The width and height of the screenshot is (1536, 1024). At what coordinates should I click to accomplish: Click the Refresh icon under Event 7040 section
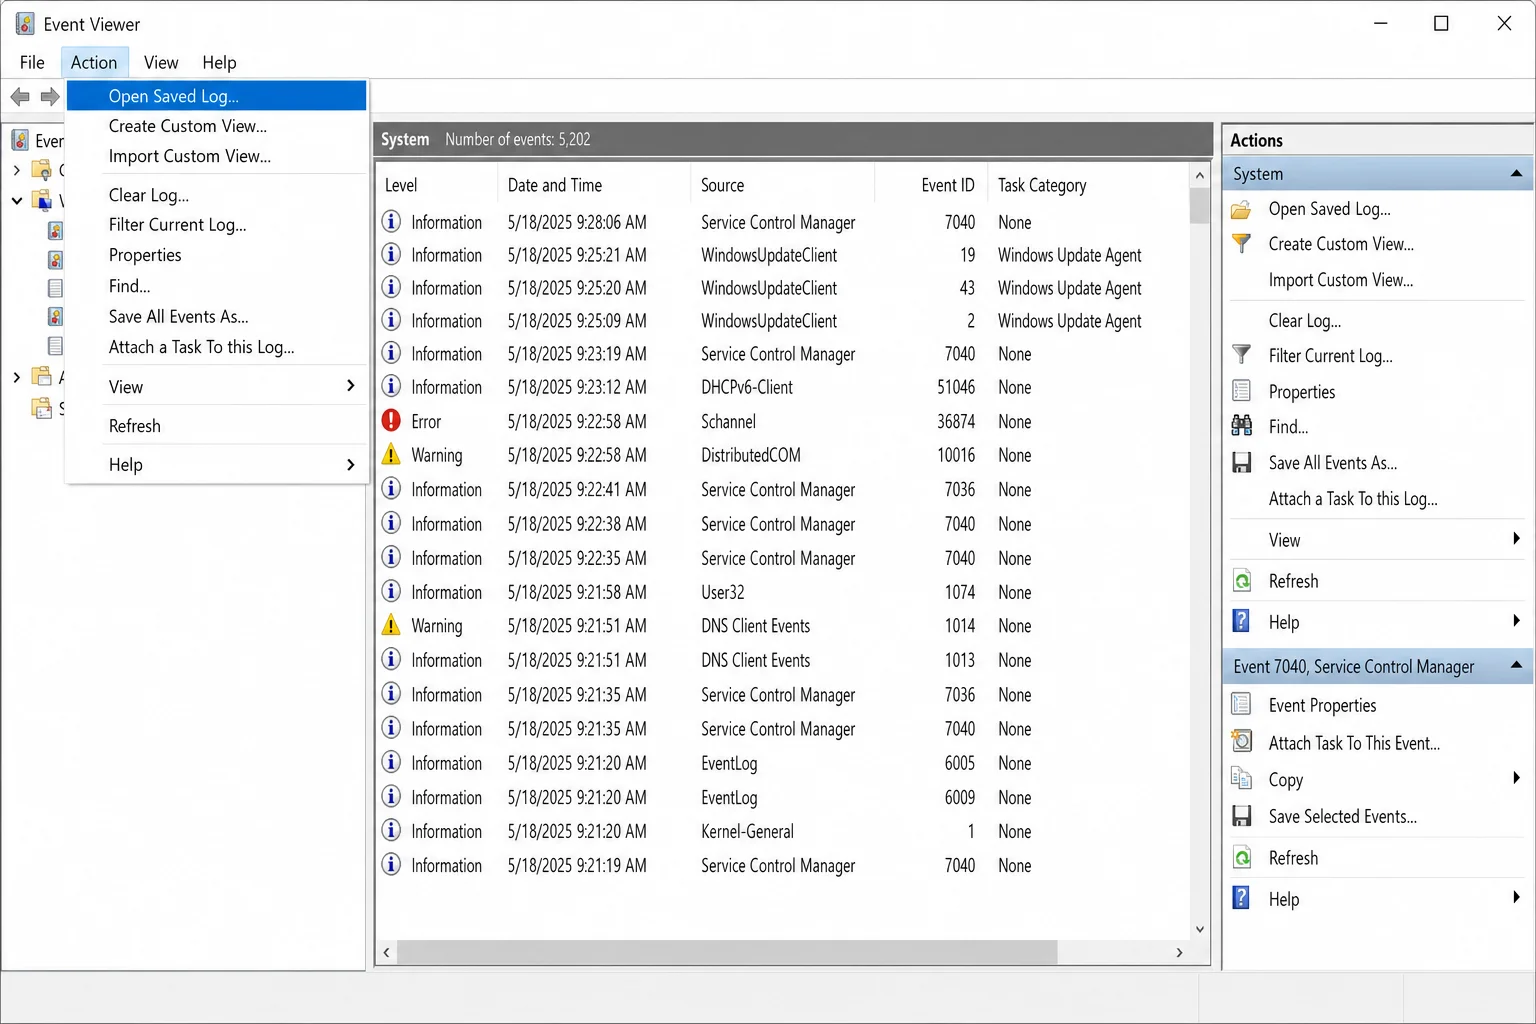tap(1242, 858)
